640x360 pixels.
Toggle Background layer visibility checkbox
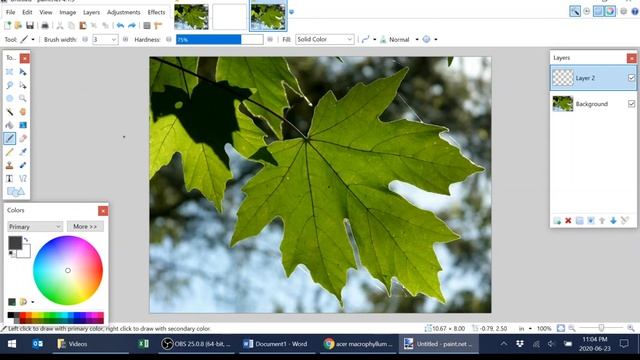pos(631,104)
